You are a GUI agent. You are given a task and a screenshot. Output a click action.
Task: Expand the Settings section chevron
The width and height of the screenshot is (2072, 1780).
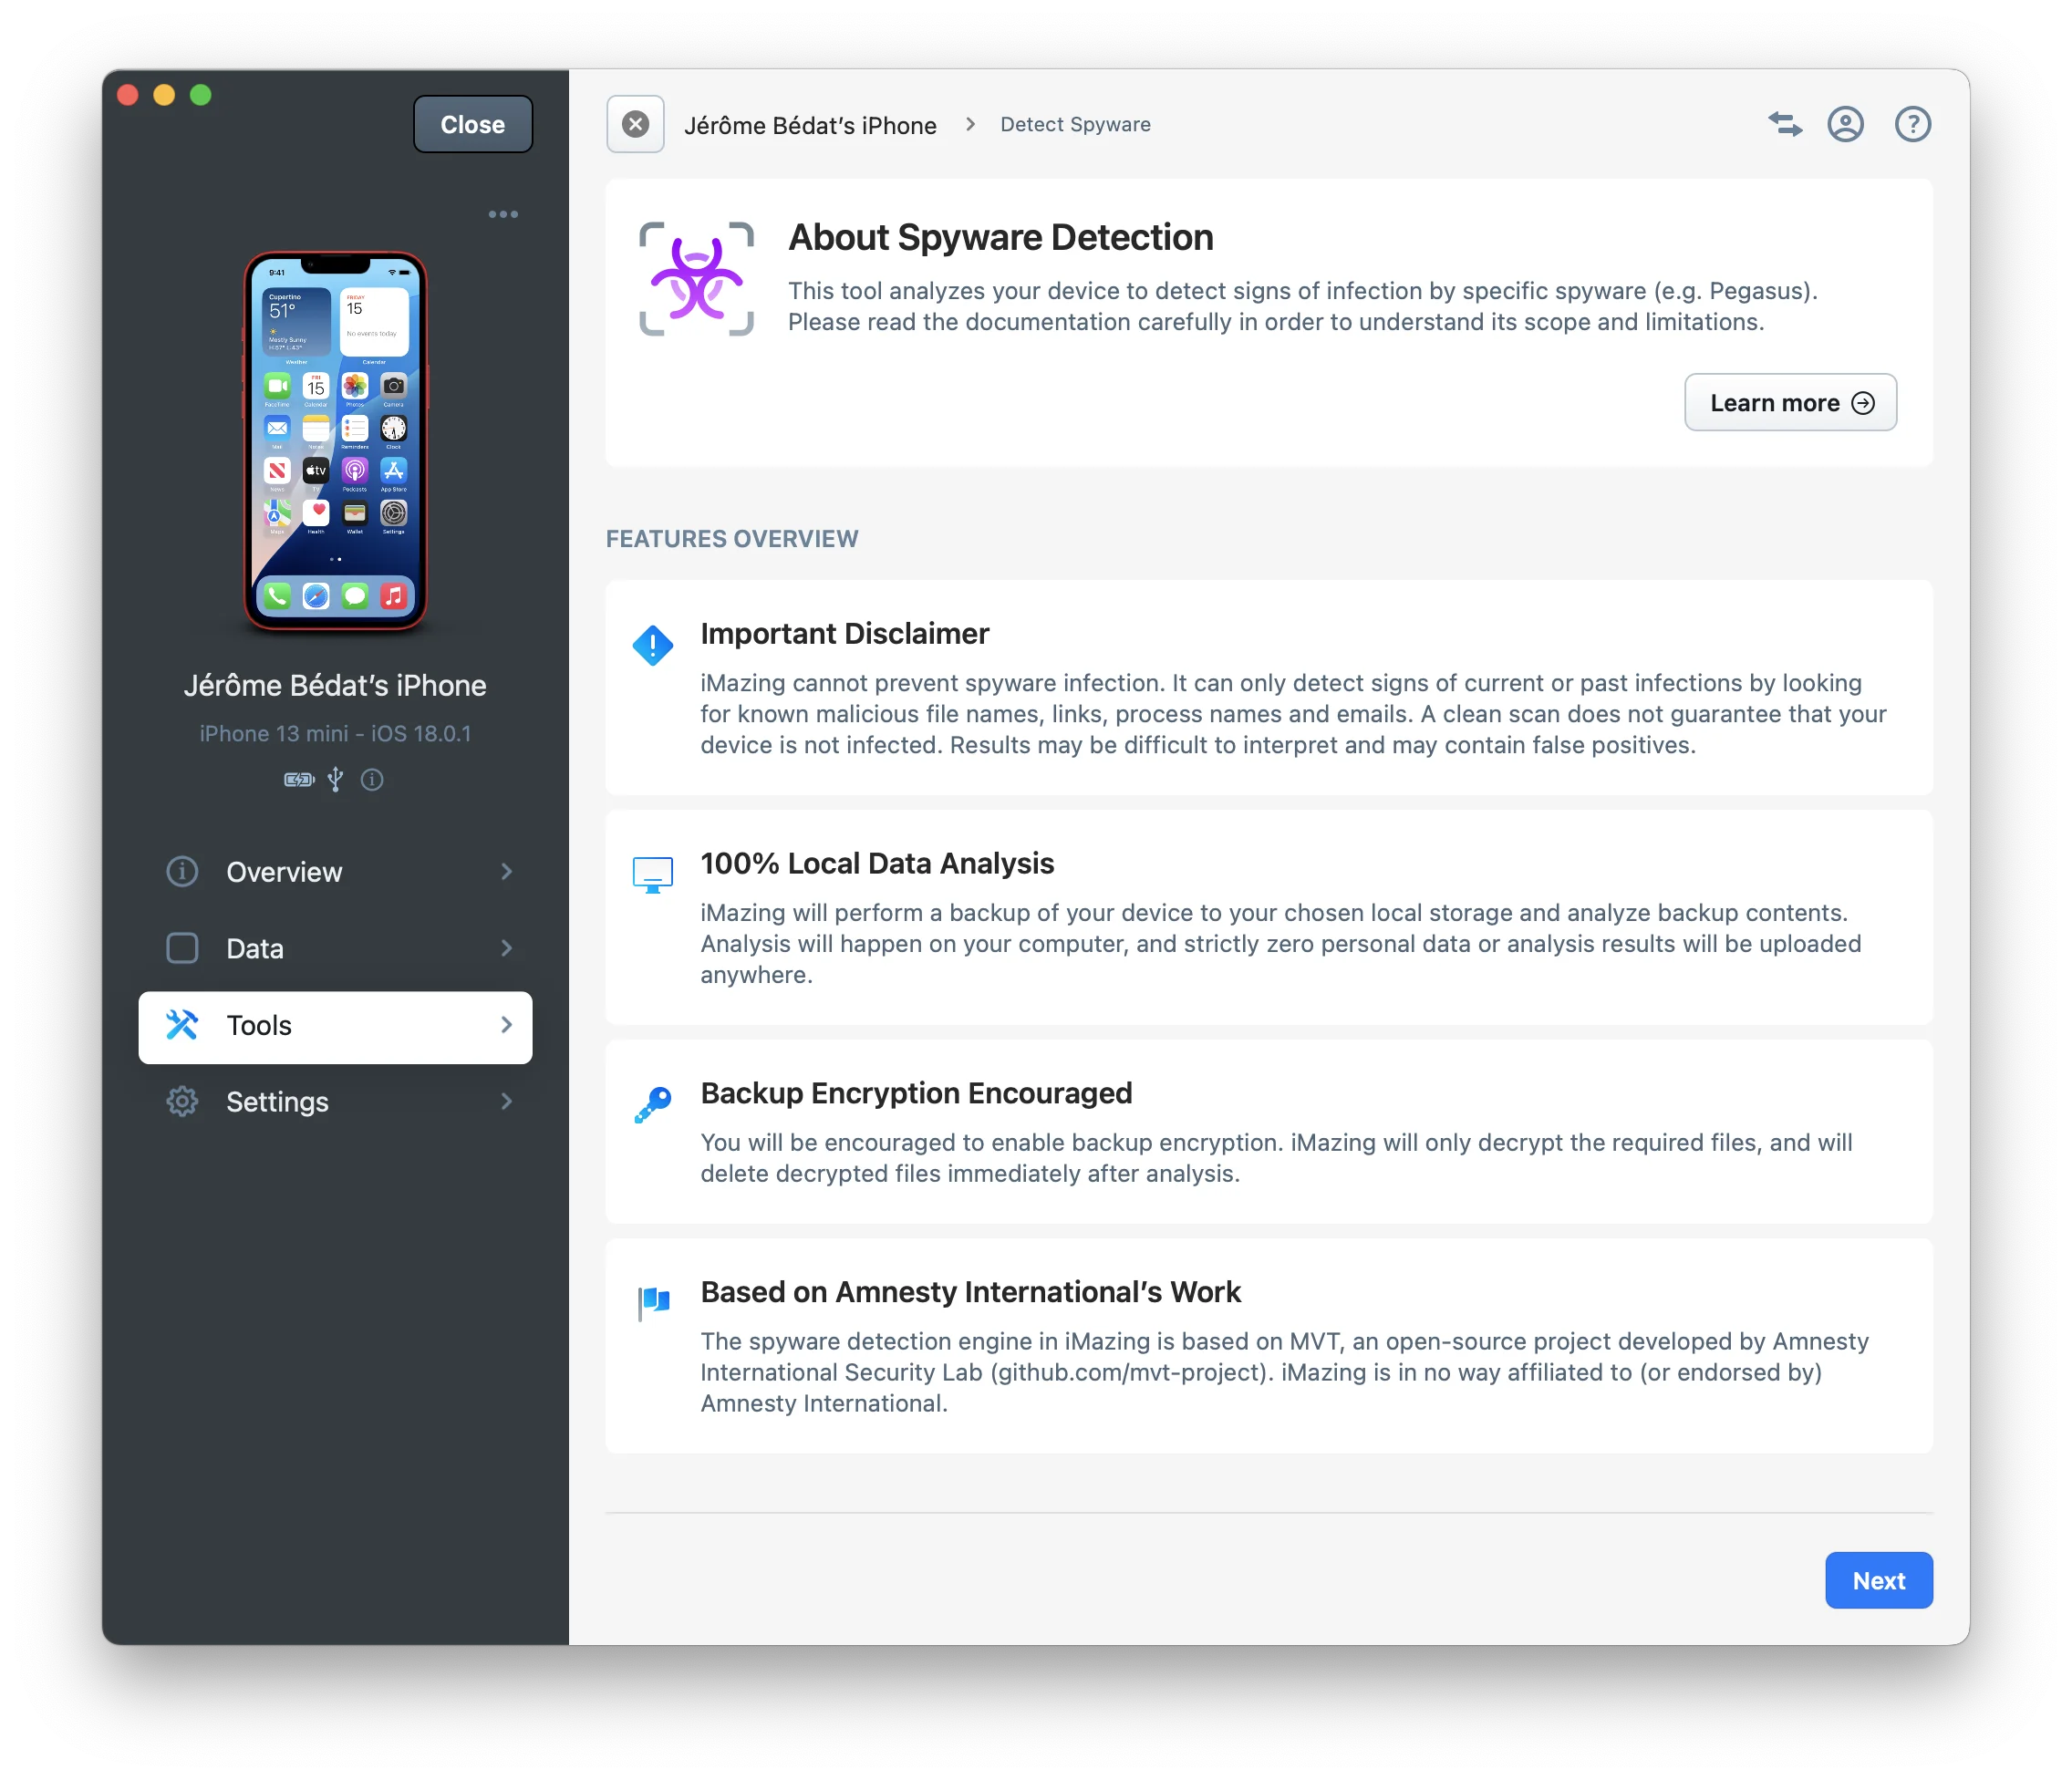pyautogui.click(x=506, y=1101)
